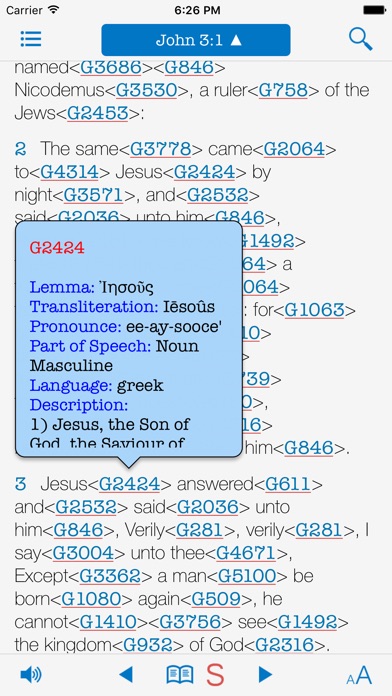Screen dimensions: 392x696
Task: Tap G611 link after answered
Action: (x=288, y=484)
